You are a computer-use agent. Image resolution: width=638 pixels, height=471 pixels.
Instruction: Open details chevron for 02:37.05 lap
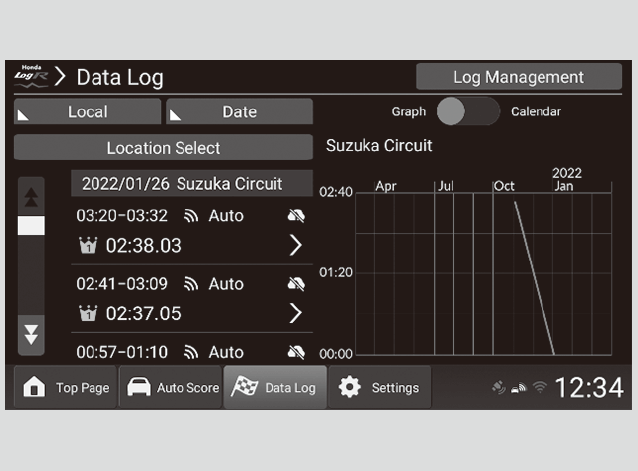pos(295,313)
